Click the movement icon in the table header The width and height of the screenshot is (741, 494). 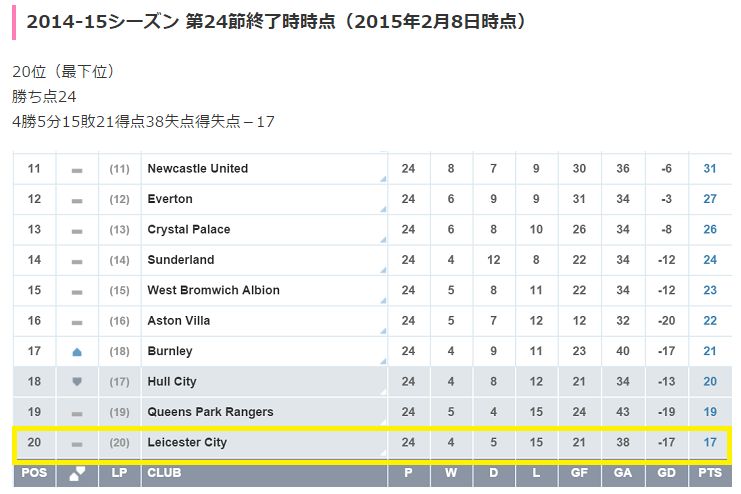[x=77, y=473]
